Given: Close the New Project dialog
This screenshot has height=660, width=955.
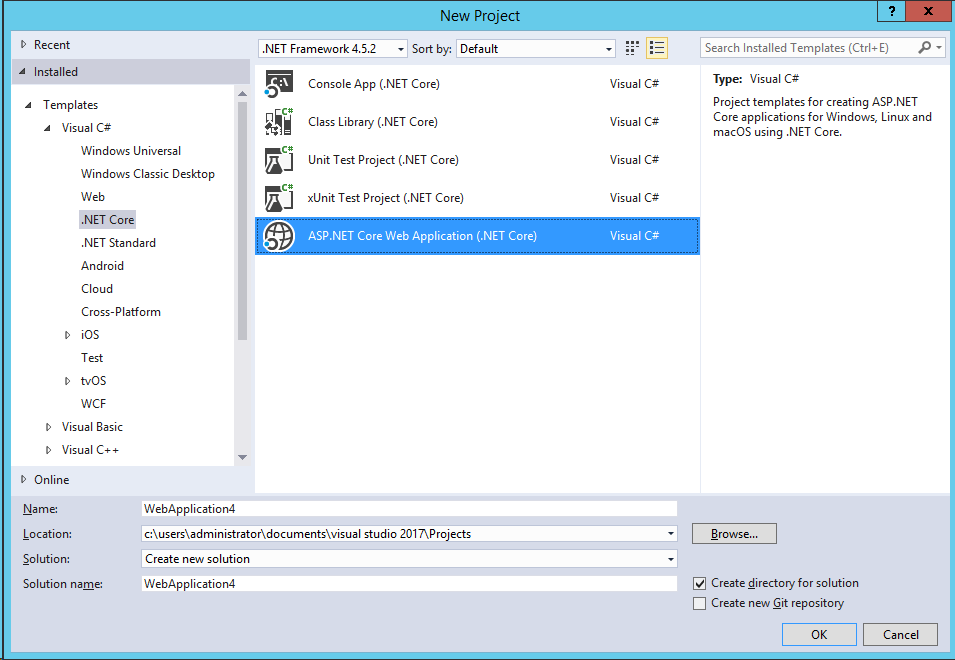Looking at the screenshot, I should coord(928,11).
